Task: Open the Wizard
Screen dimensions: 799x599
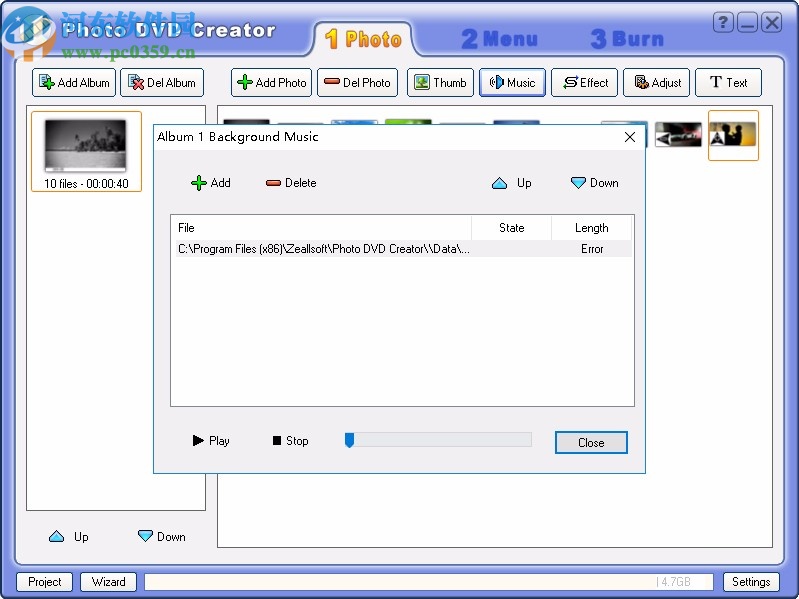Action: 109,582
